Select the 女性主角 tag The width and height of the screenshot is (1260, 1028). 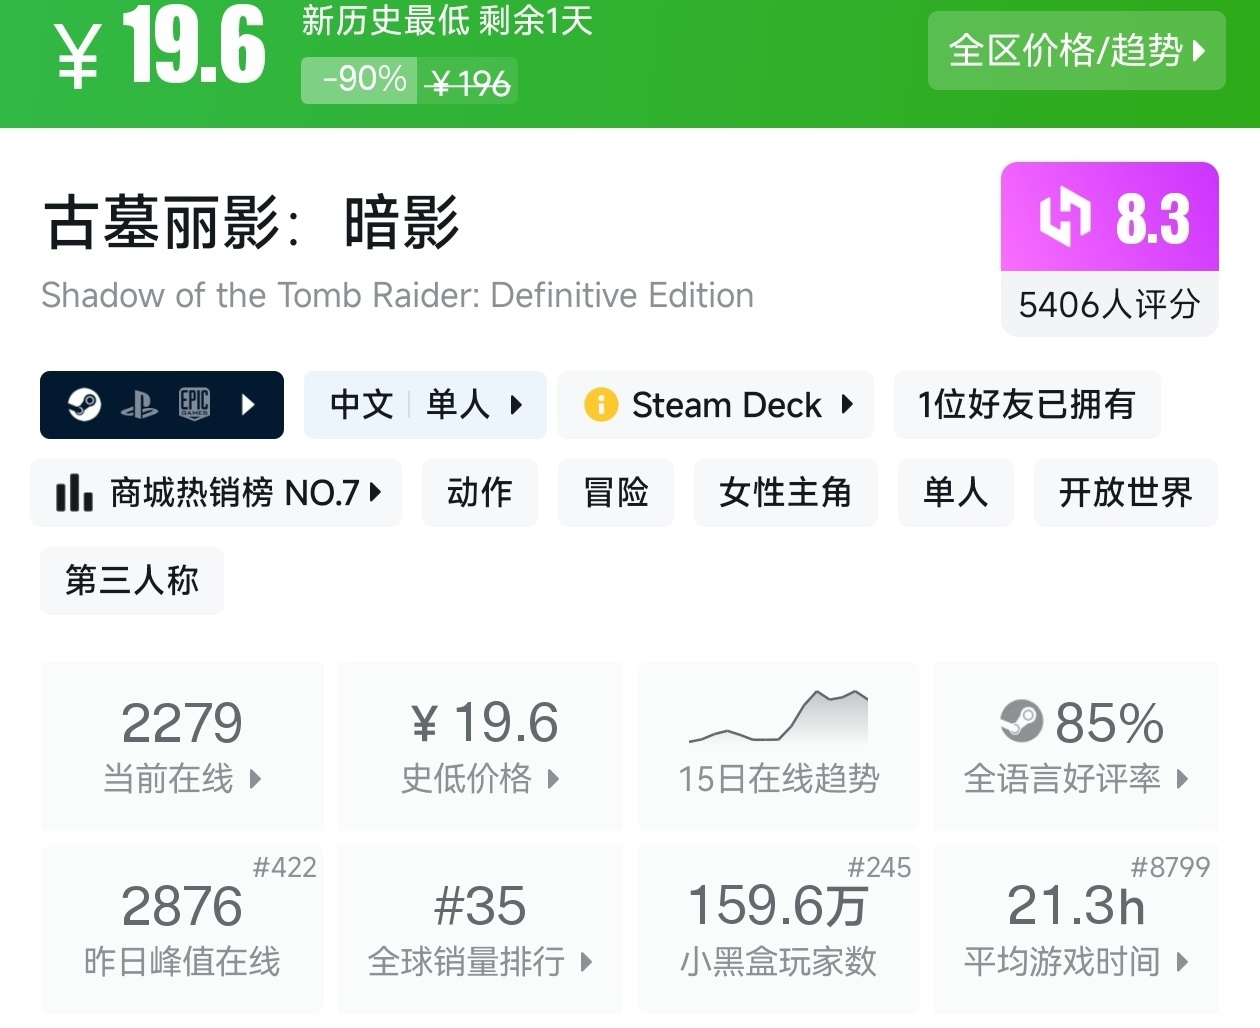[785, 492]
